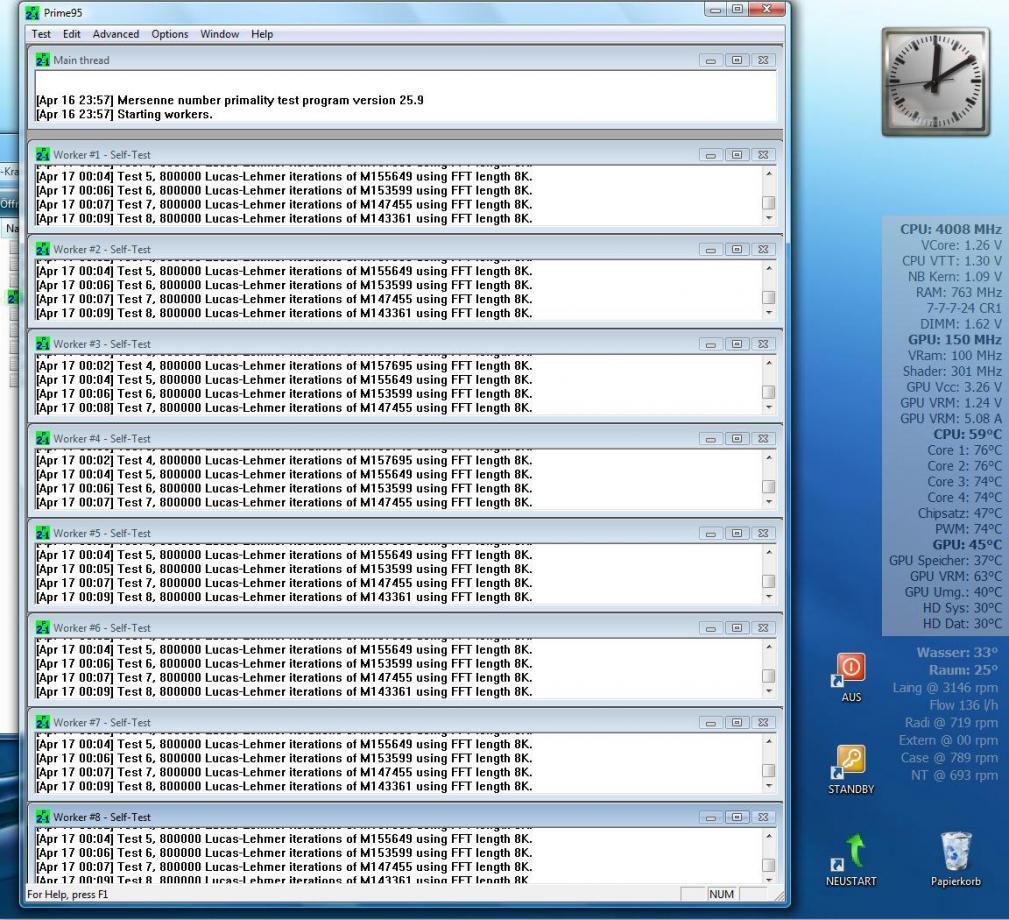The height and width of the screenshot is (920, 1009).
Task: Click Worker #2 scrollbar up arrow
Action: pyautogui.click(x=768, y=268)
